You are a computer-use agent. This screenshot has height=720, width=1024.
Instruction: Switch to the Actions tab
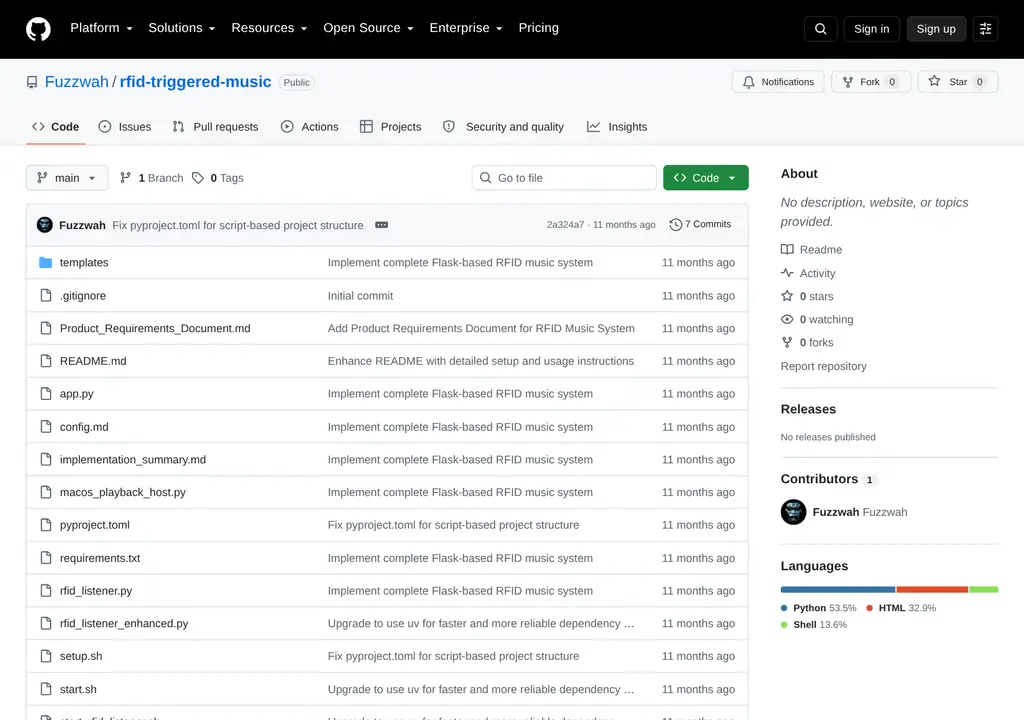(x=310, y=127)
